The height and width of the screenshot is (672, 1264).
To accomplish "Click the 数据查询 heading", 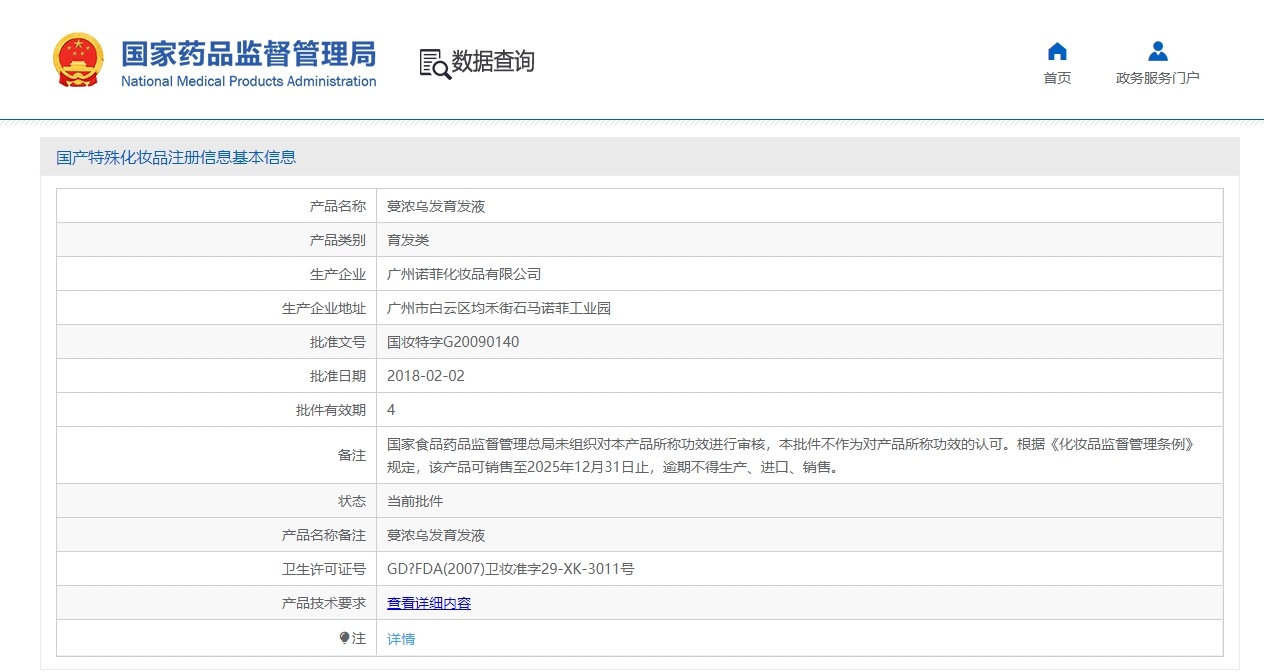I will 493,62.
